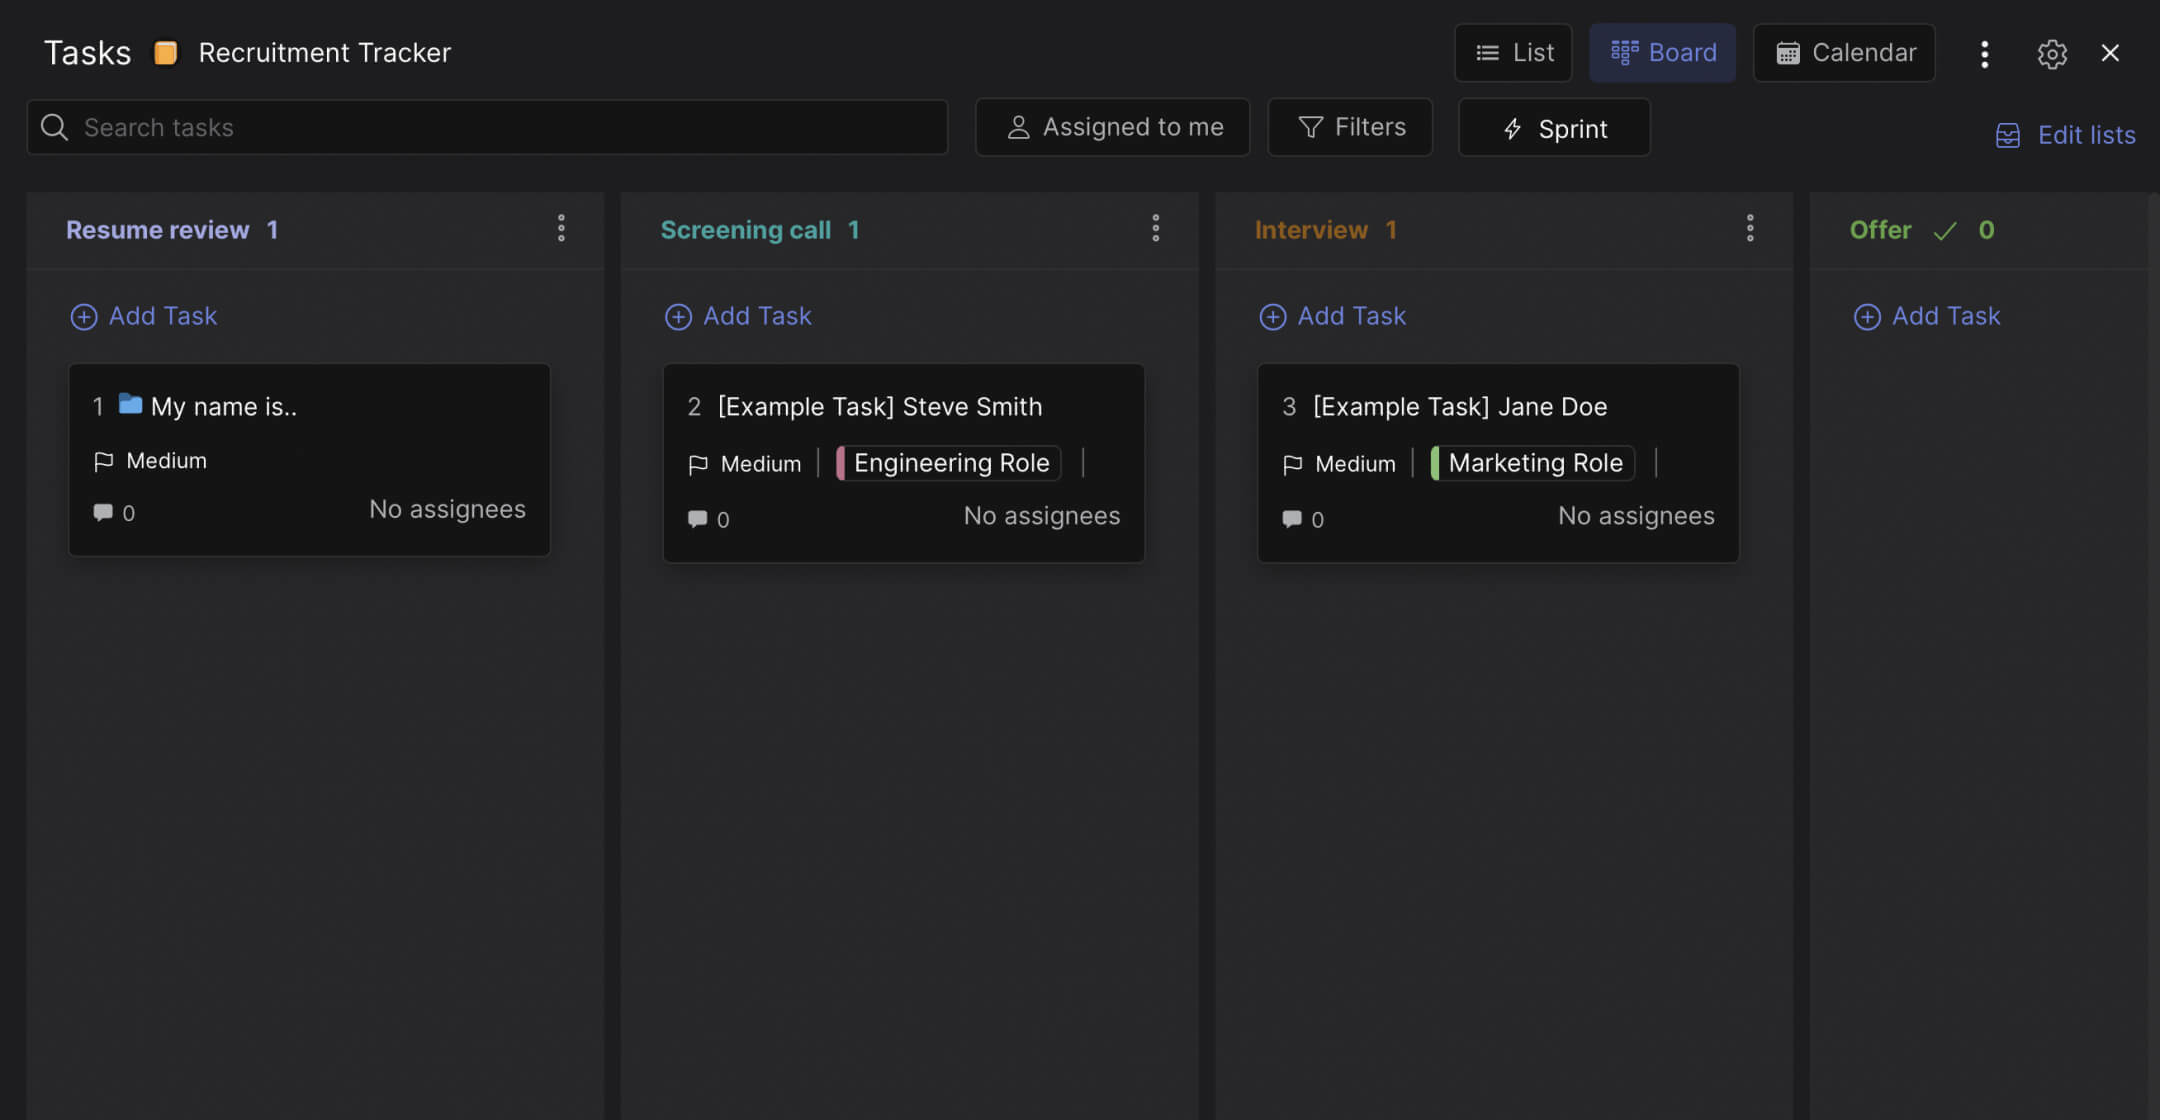Viewport: 2160px width, 1120px height.
Task: Click the folder icon on 'My name is..' card
Action: (131, 404)
